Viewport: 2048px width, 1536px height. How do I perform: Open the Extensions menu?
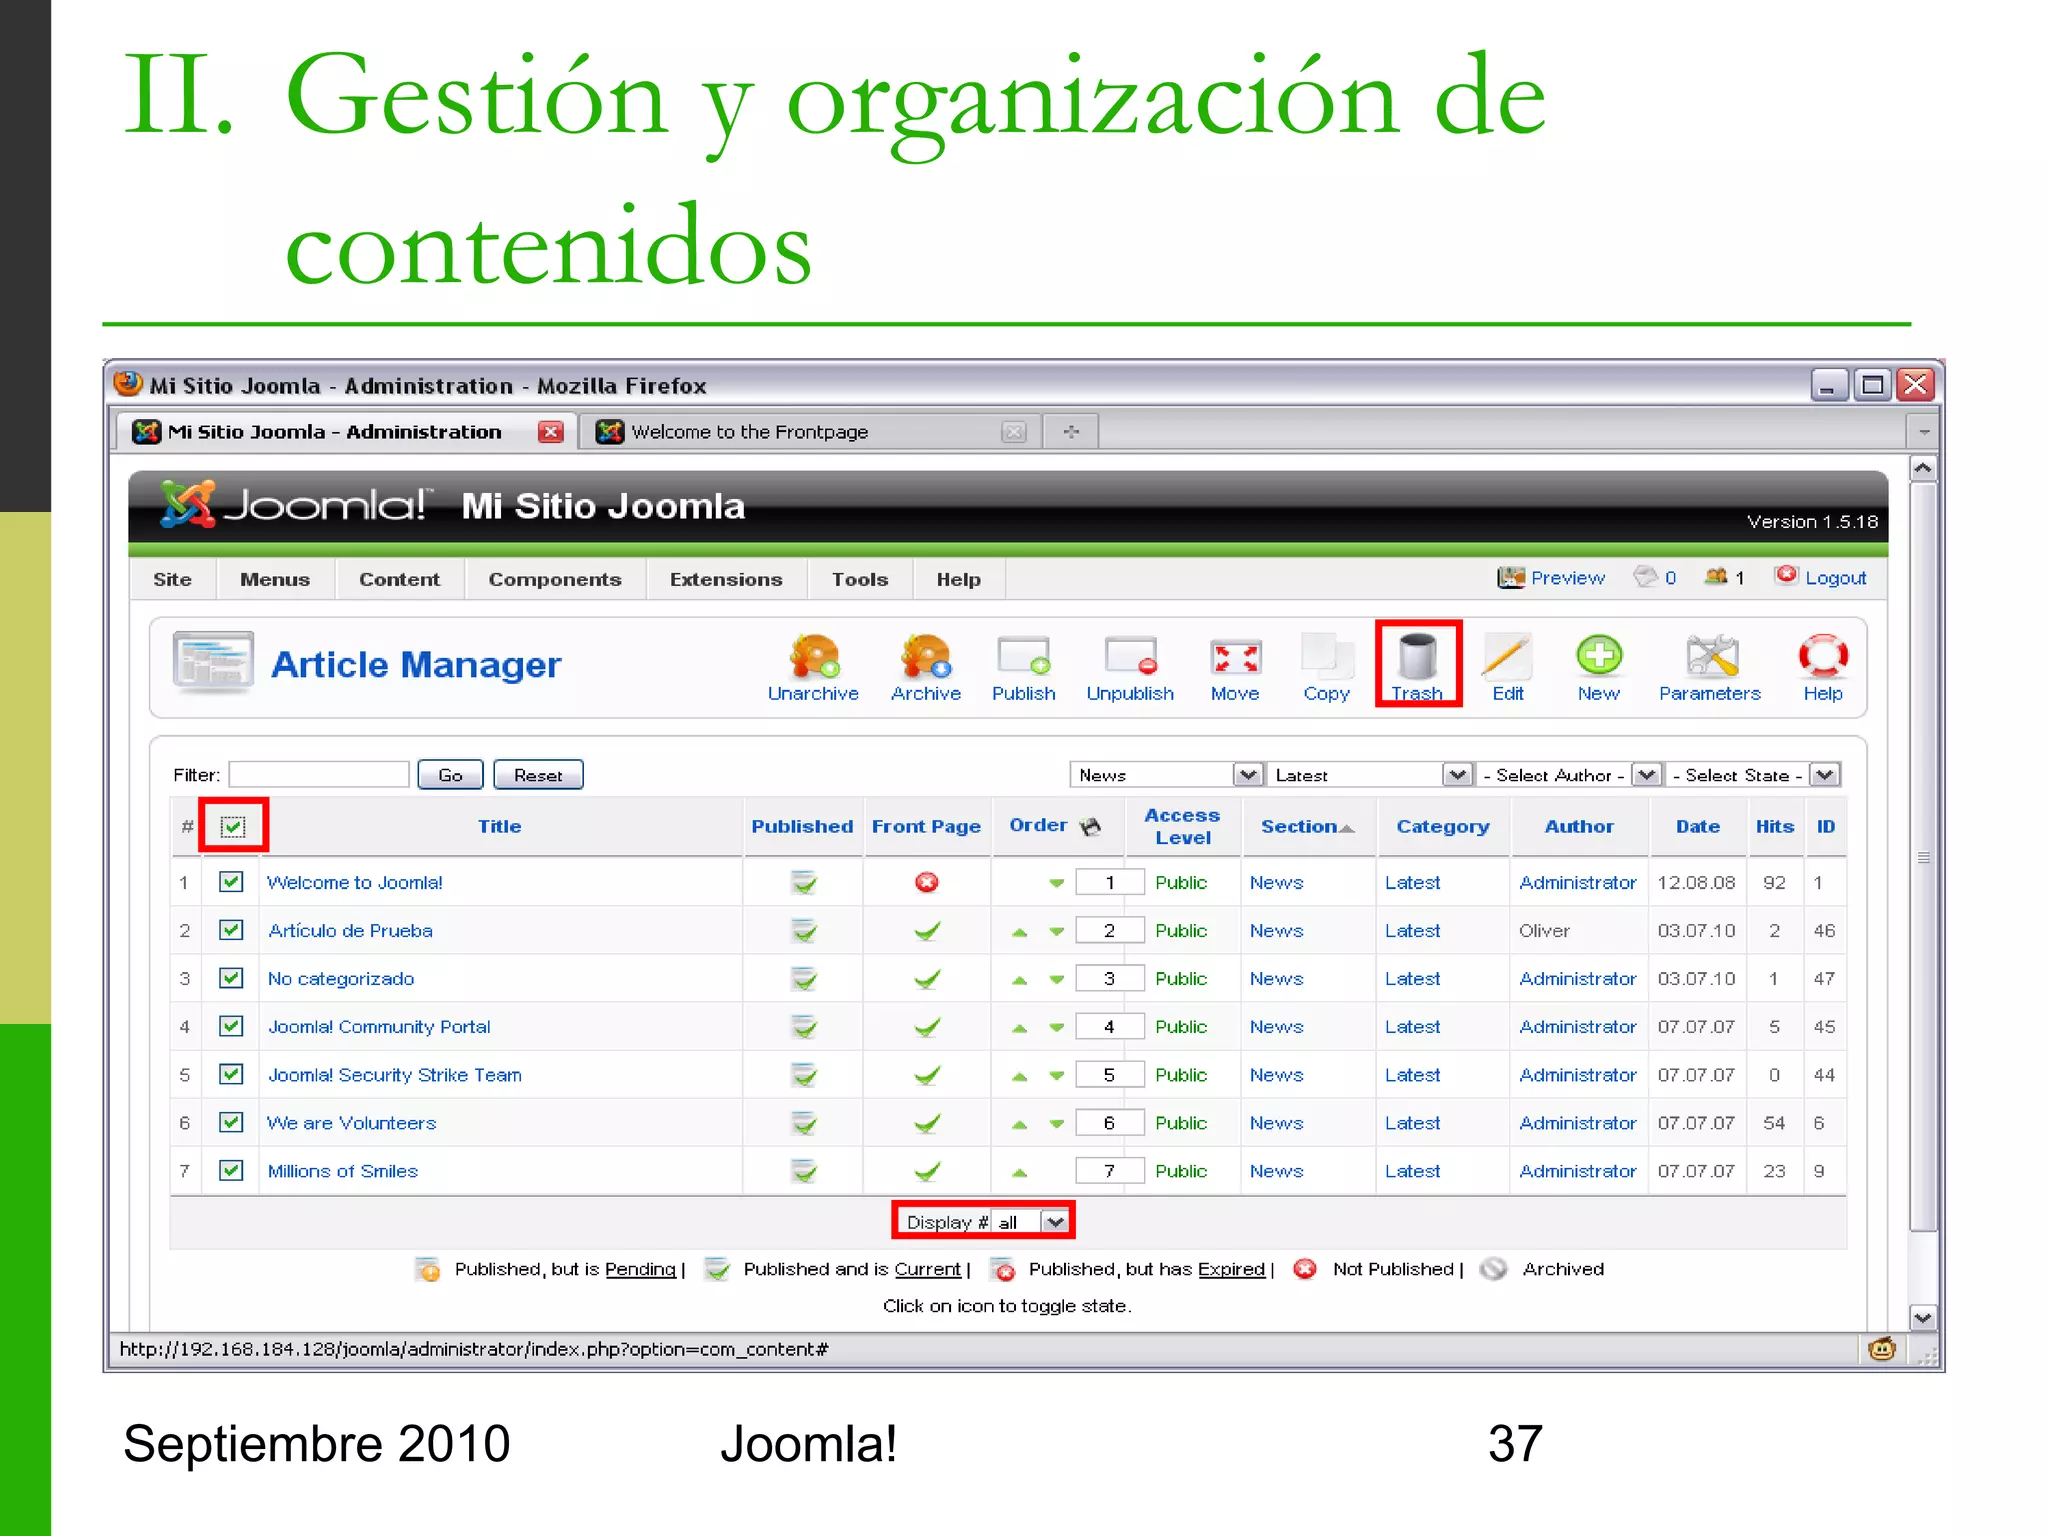coord(726,579)
